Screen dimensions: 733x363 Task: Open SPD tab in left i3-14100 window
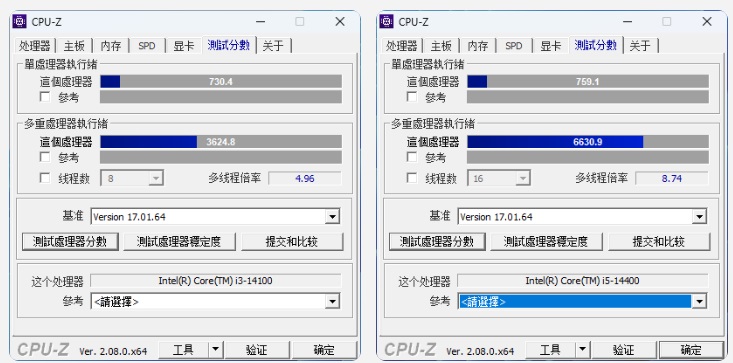coord(147,46)
